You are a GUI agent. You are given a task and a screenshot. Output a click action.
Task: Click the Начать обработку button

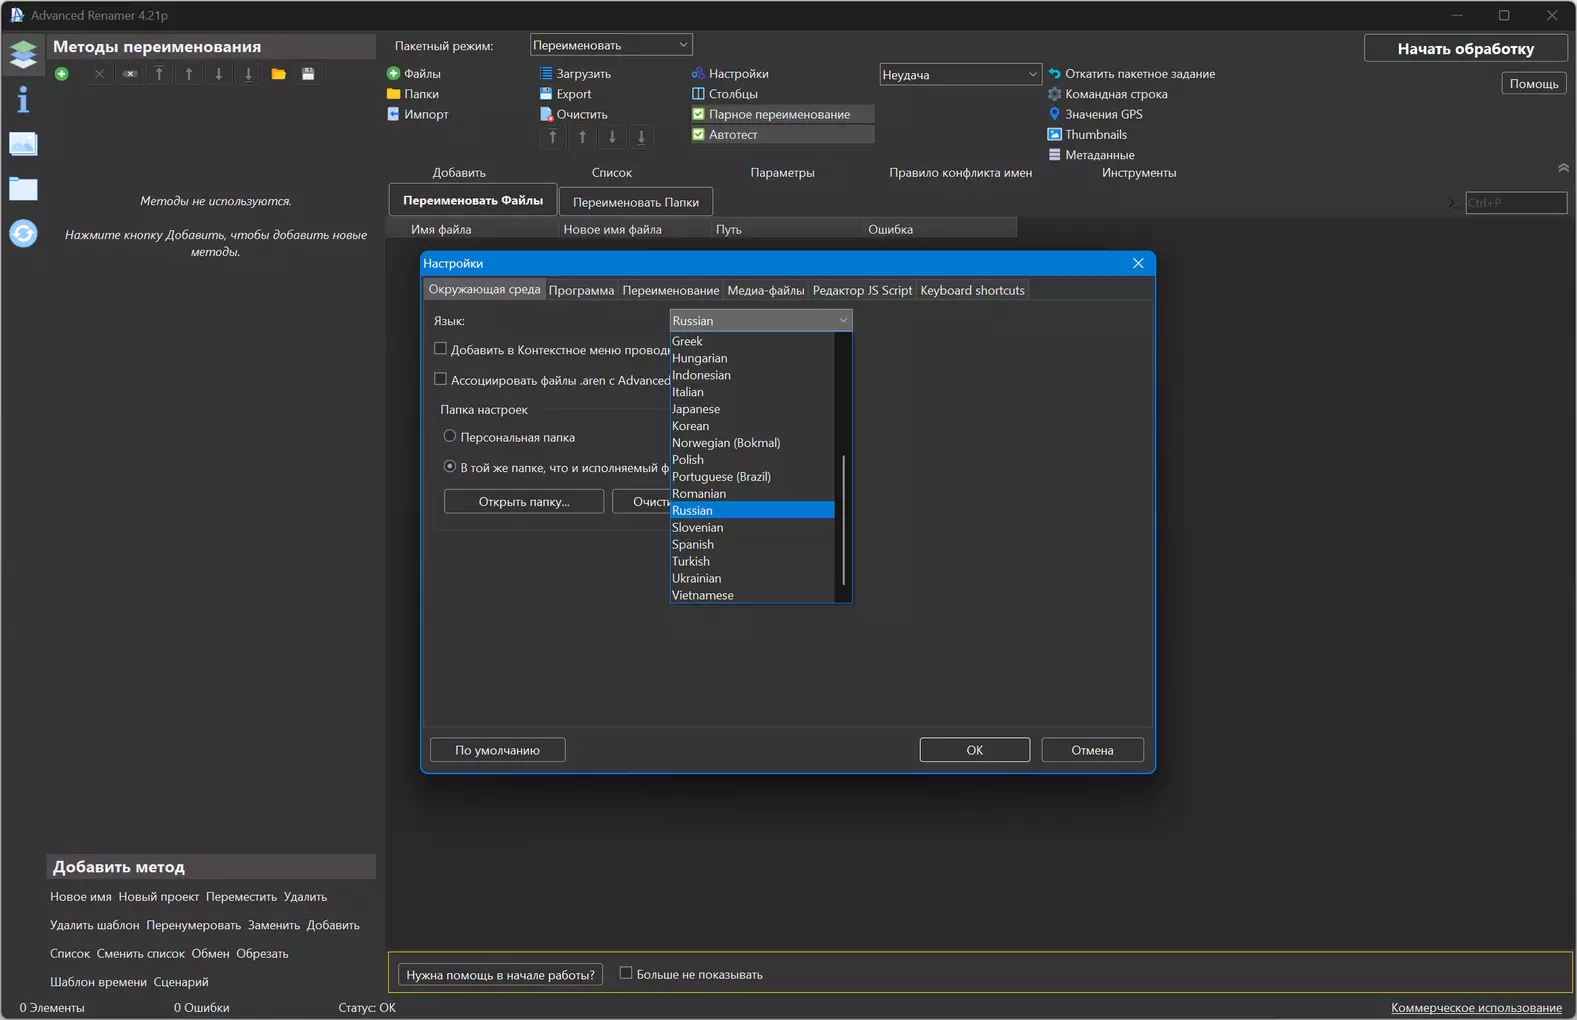point(1465,48)
